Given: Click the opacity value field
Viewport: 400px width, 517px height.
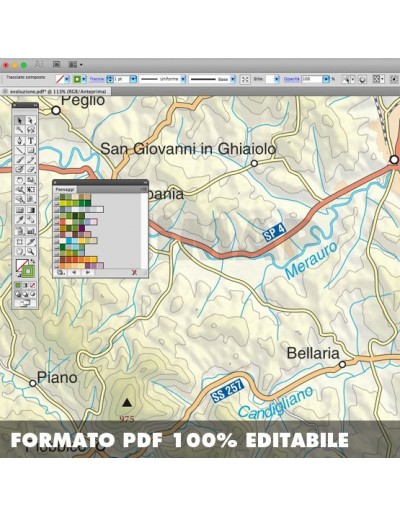Looking at the screenshot, I should [x=312, y=79].
